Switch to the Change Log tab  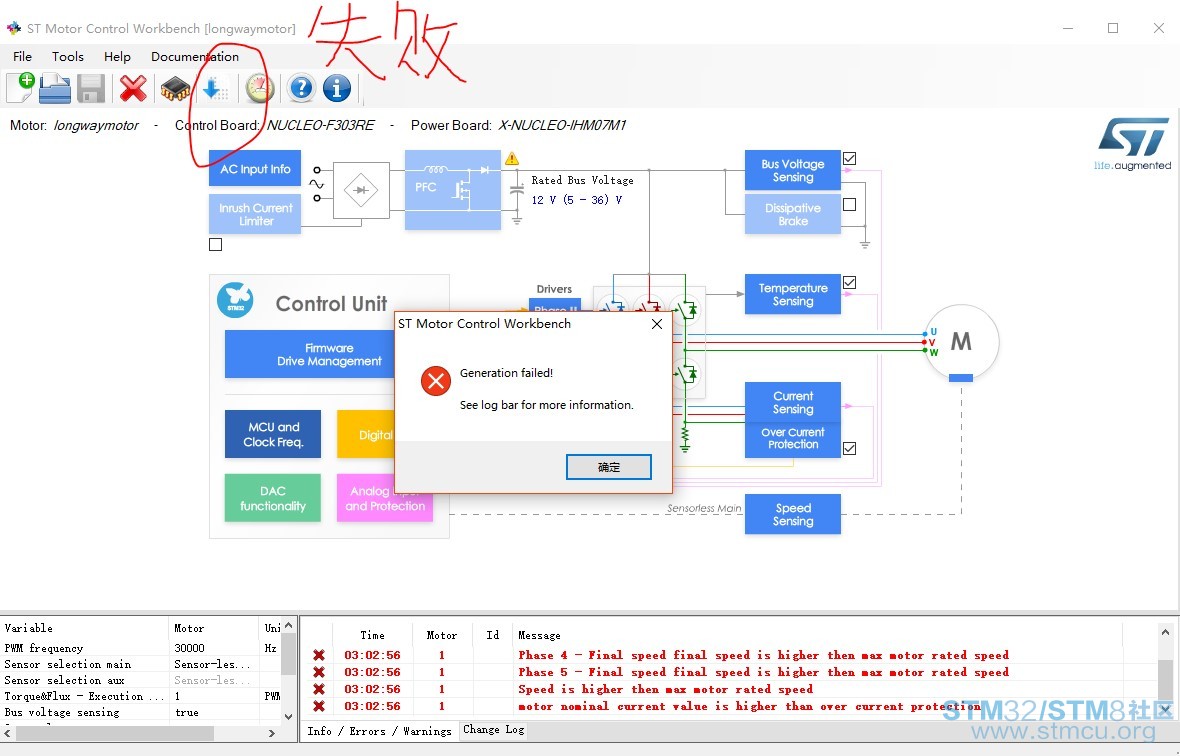click(x=494, y=730)
